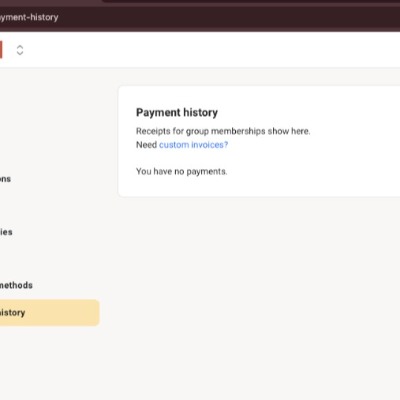Image resolution: width=400 pixels, height=400 pixels.
Task: Click empty sidebar area below highlighted history item
Action: [50, 363]
